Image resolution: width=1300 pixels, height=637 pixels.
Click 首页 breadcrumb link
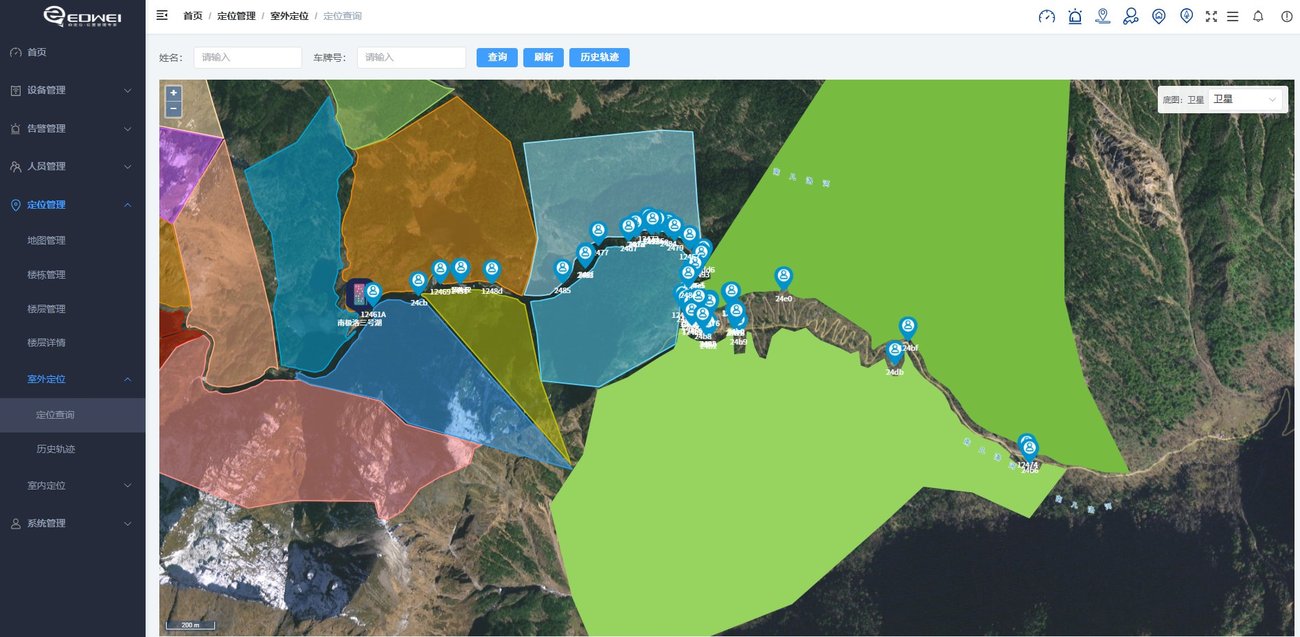[x=193, y=16]
